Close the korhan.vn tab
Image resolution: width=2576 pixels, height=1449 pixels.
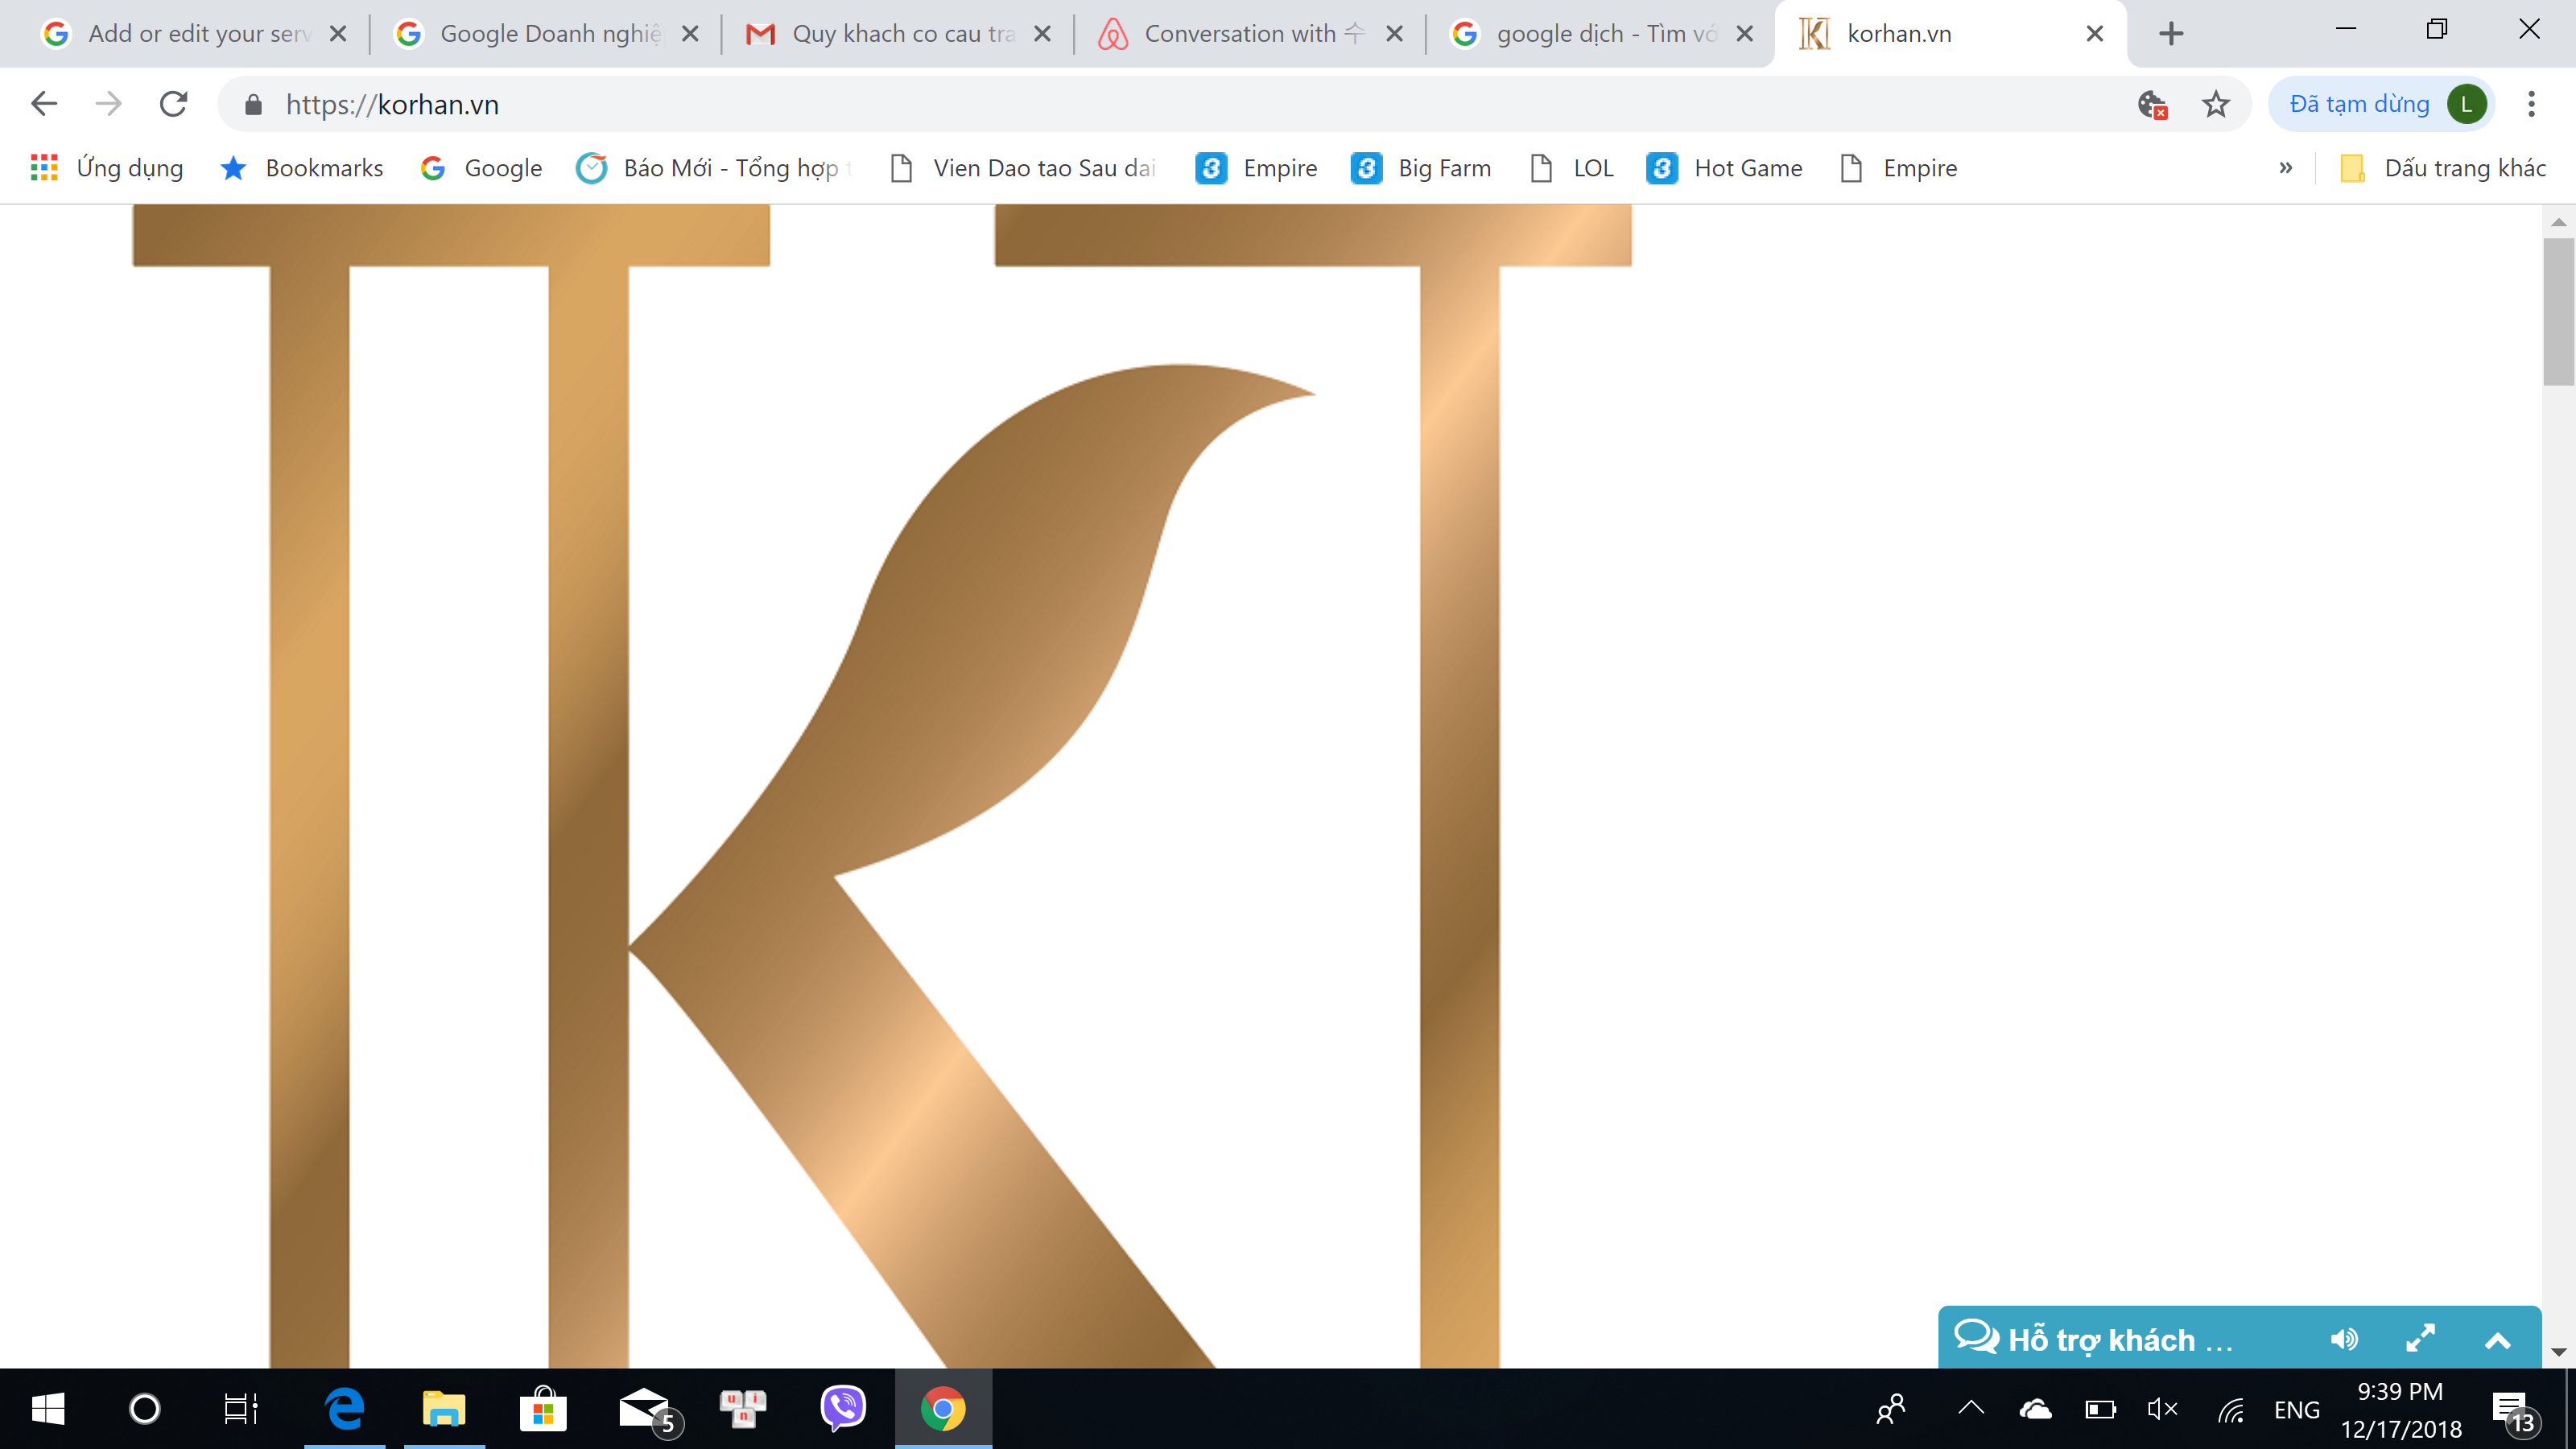click(x=2095, y=34)
